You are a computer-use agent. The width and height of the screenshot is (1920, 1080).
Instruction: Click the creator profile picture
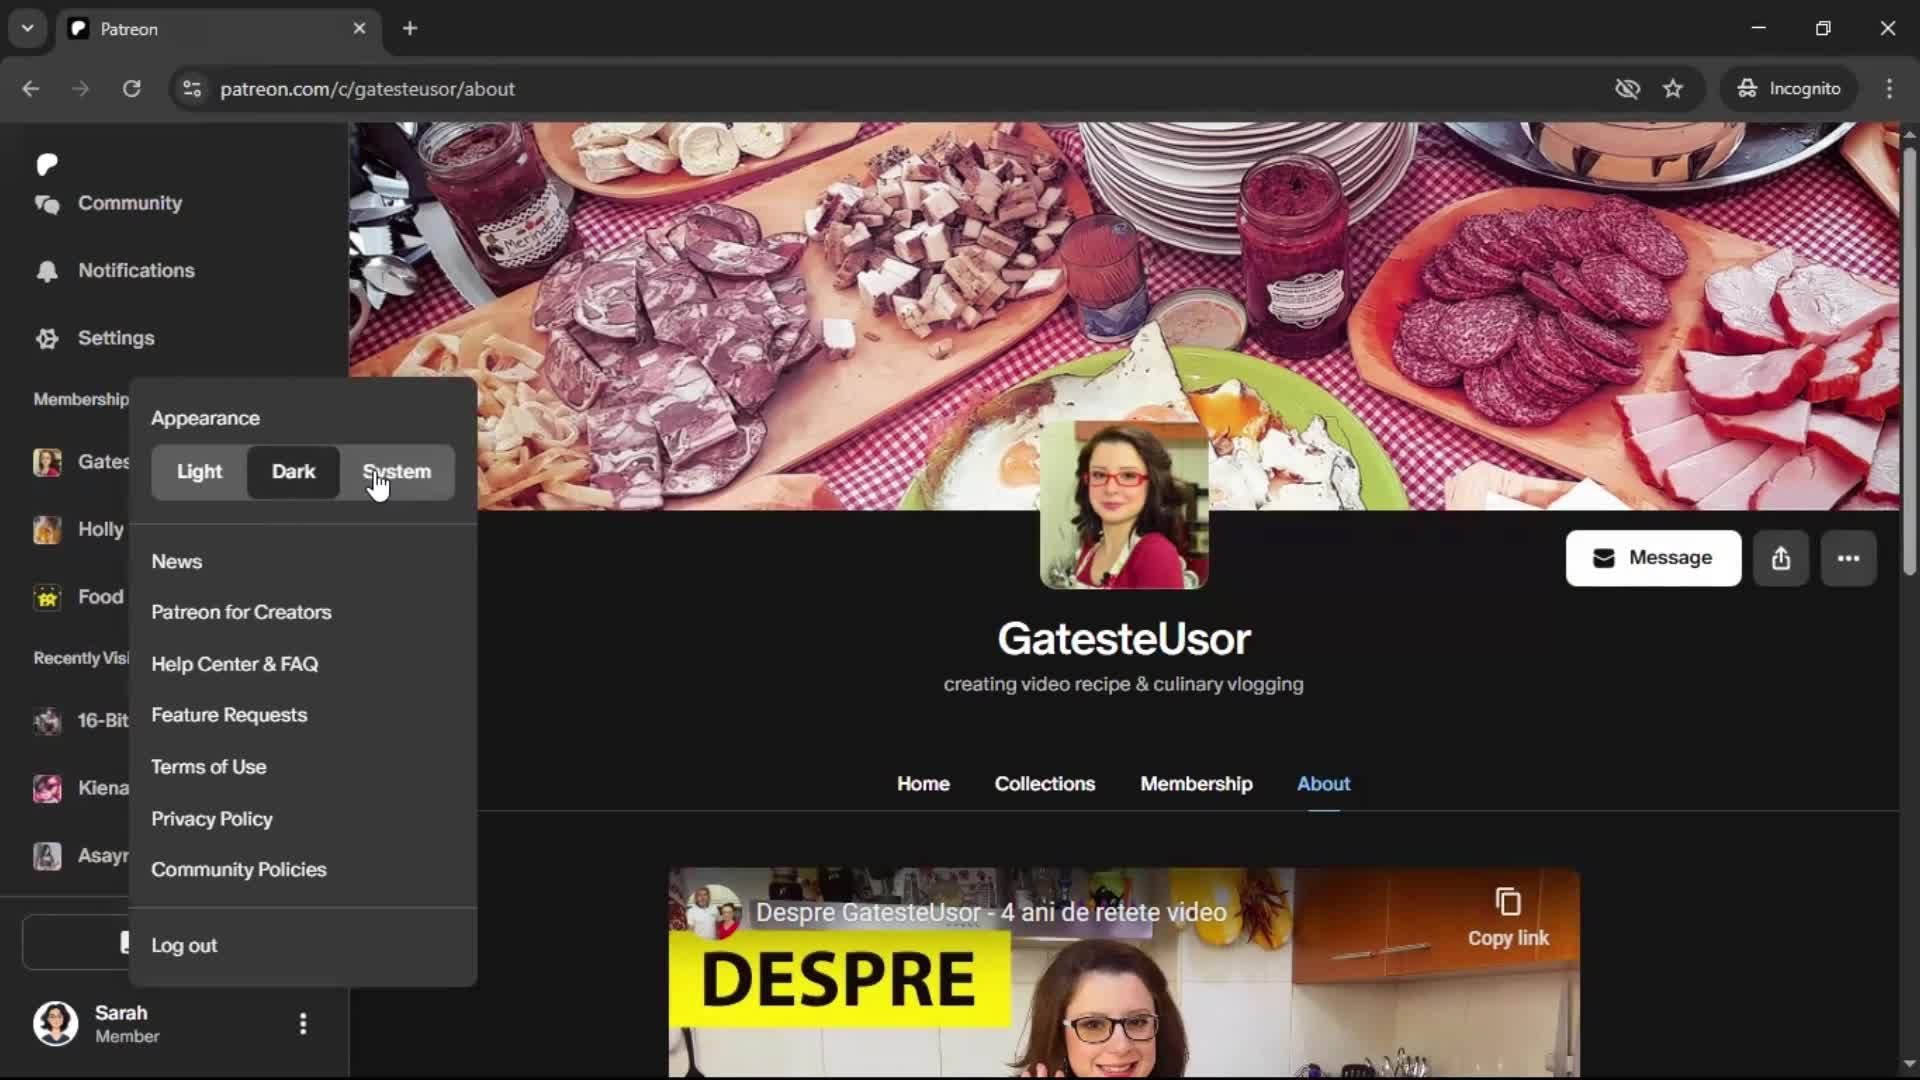click(1124, 504)
